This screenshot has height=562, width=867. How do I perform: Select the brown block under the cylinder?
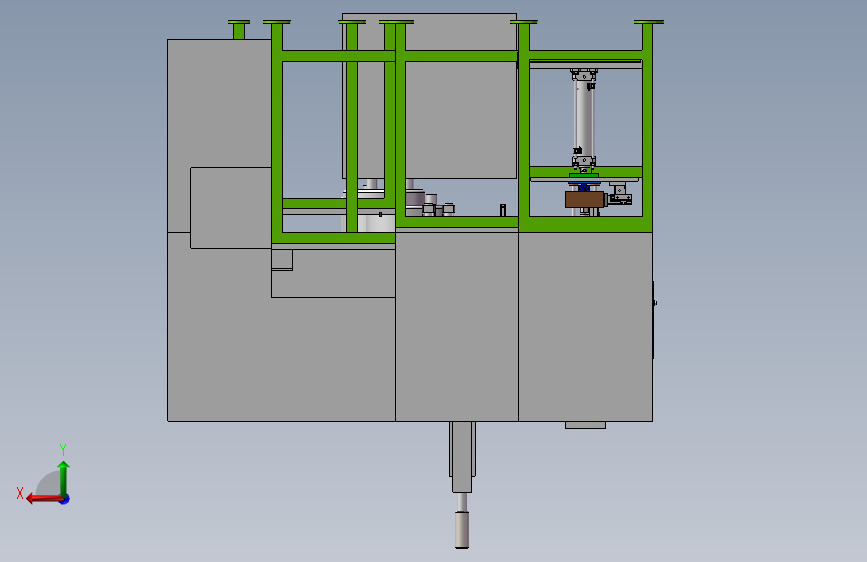coord(584,199)
